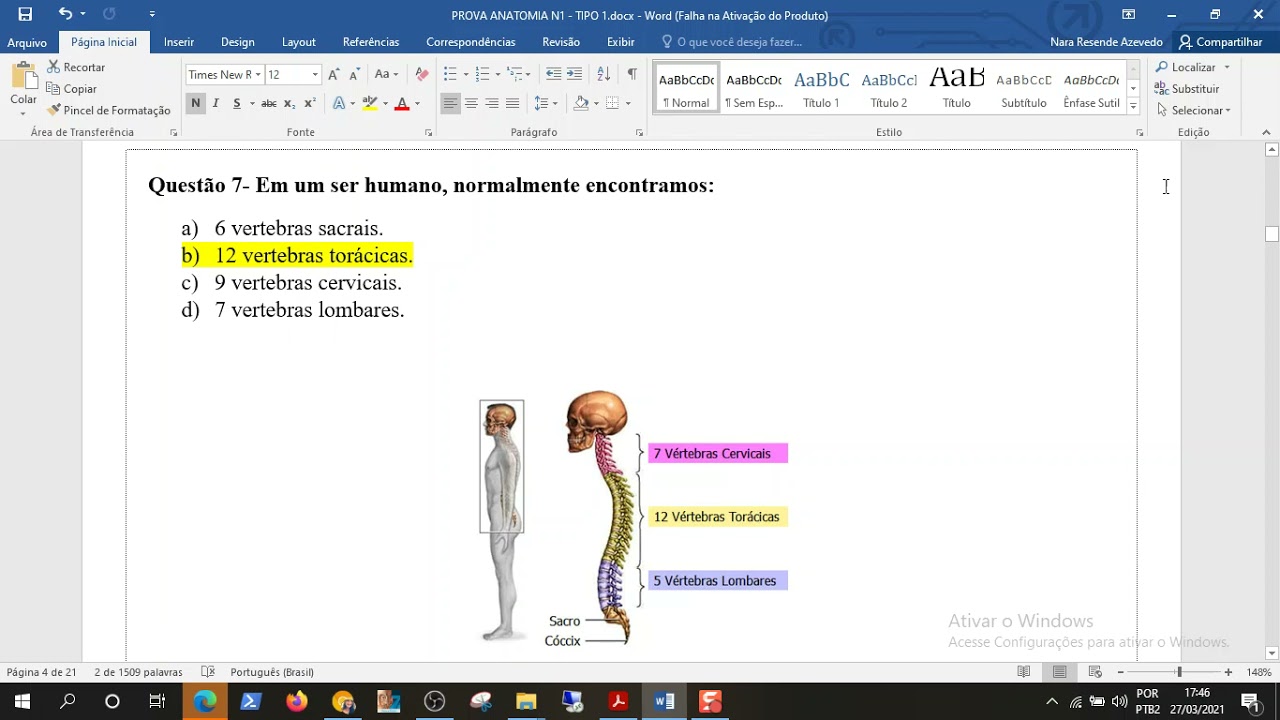Toggle italic formatting (I)
This screenshot has height=720, width=1280.
pyautogui.click(x=216, y=103)
